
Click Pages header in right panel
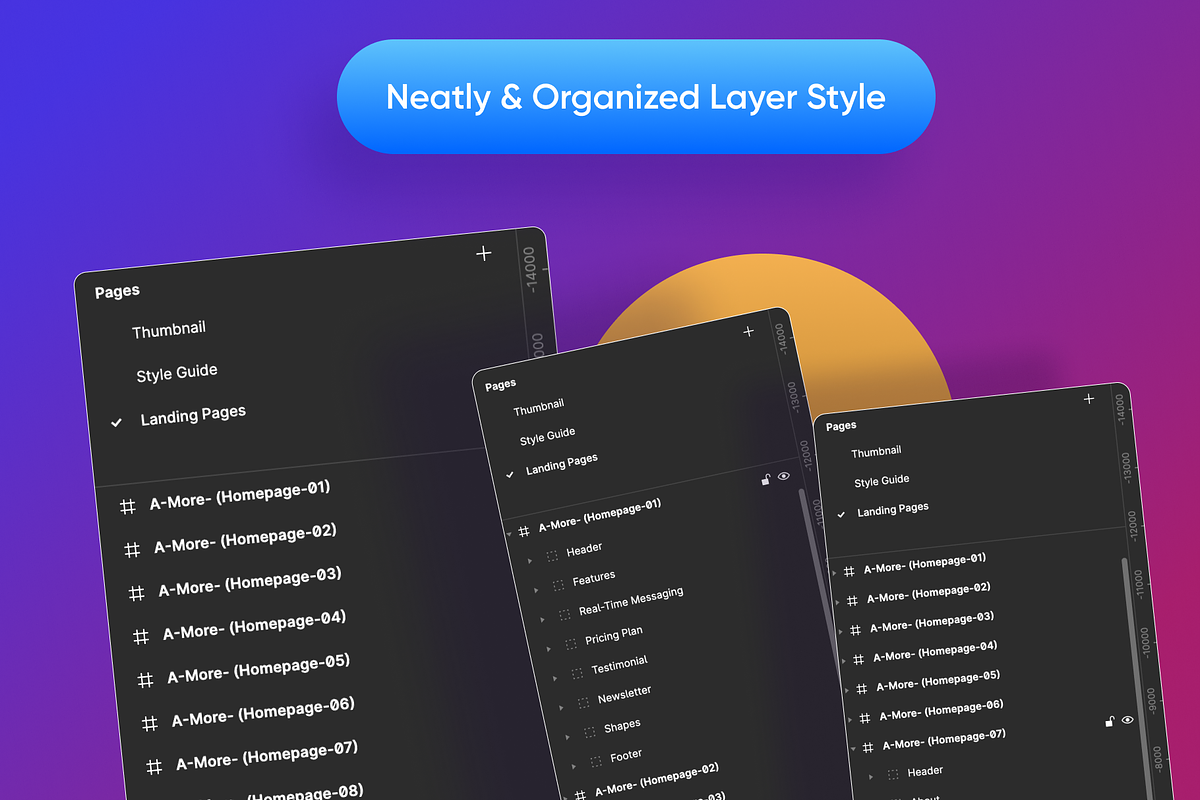coord(841,426)
